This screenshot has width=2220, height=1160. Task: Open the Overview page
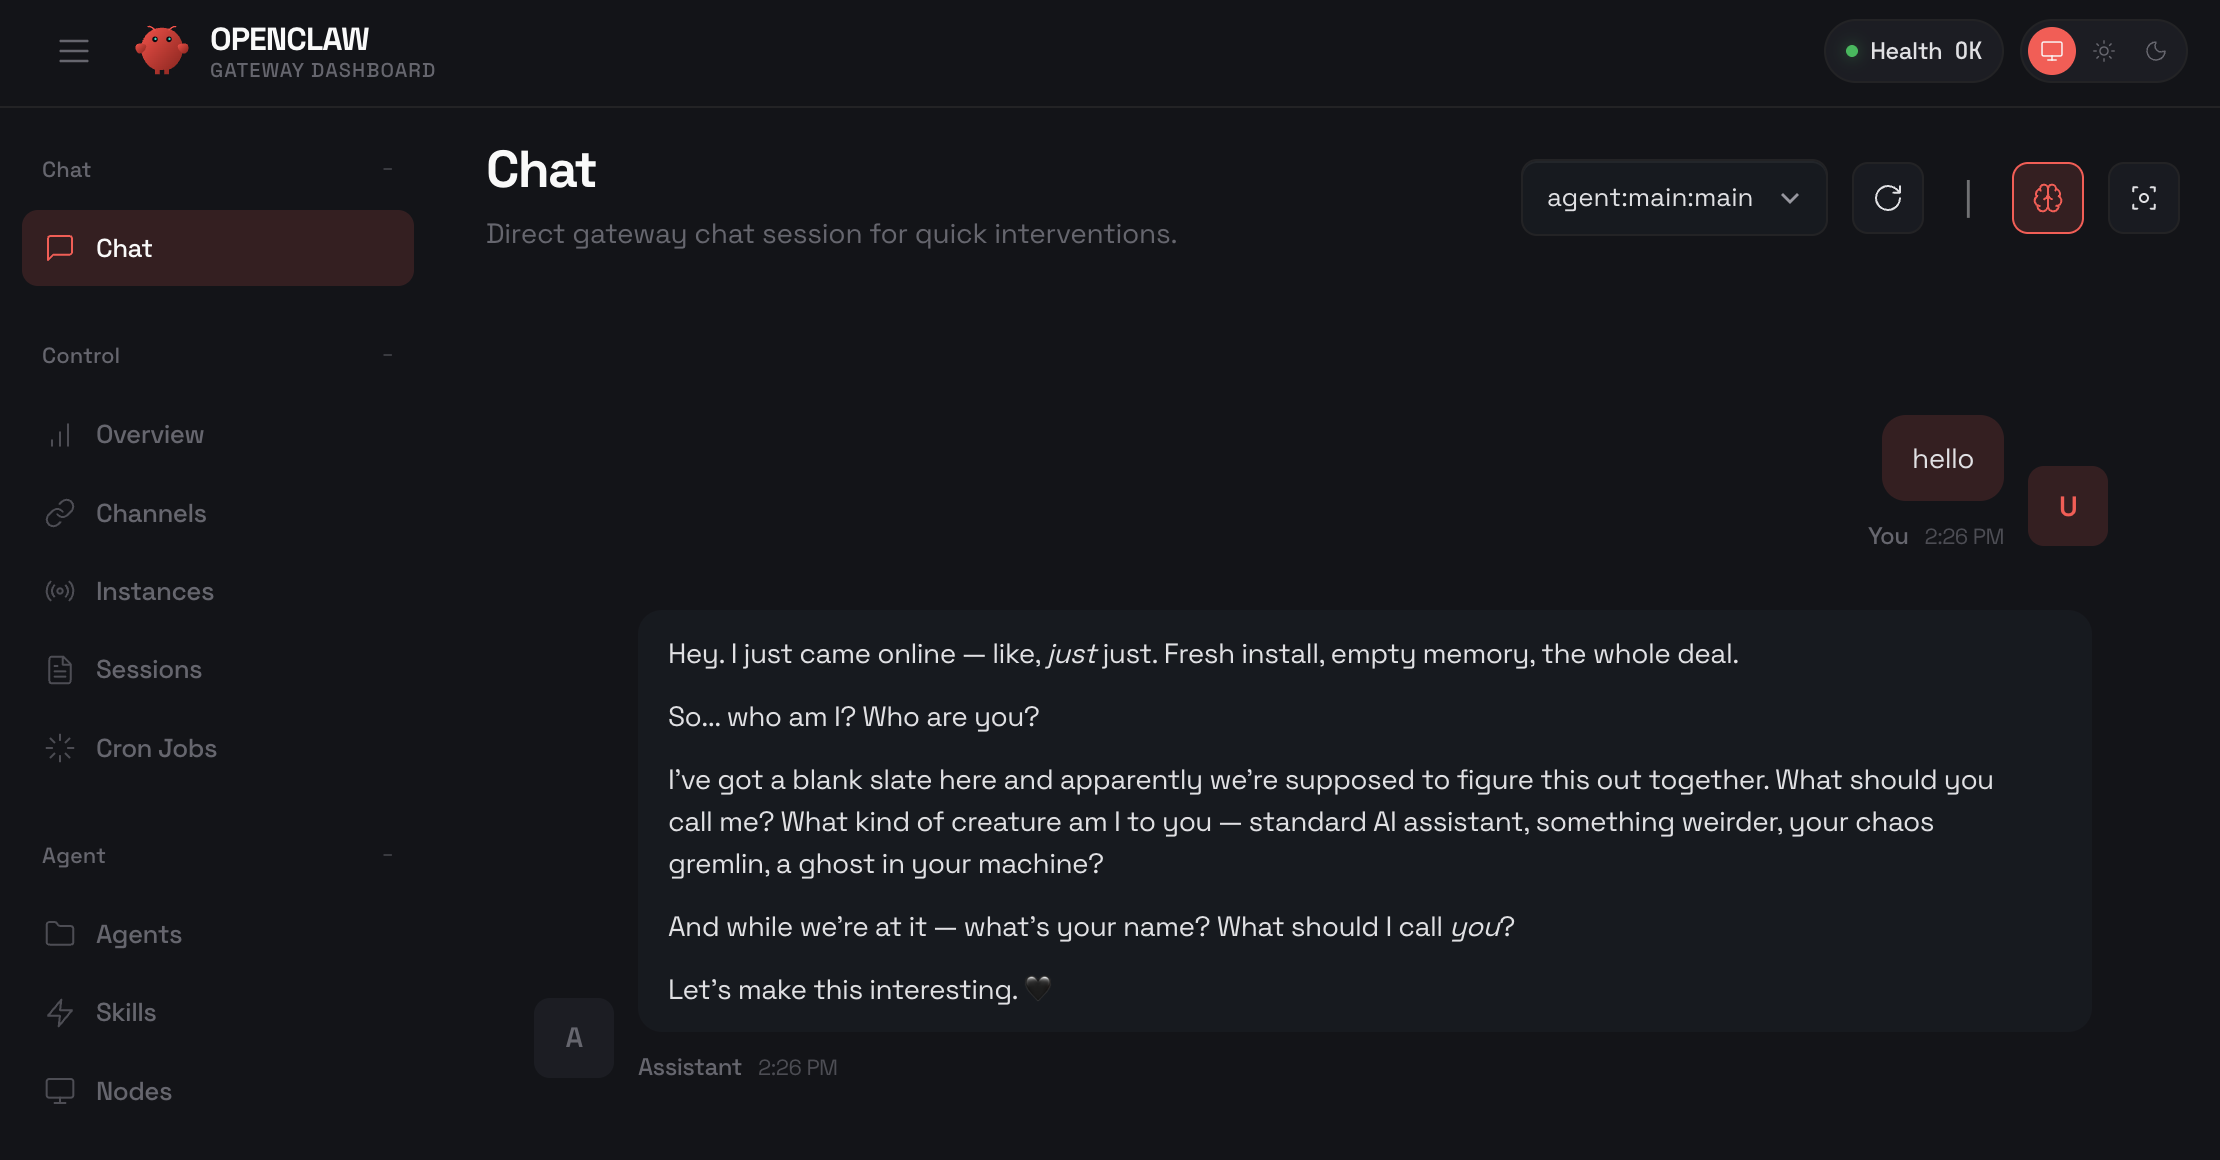tap(150, 435)
